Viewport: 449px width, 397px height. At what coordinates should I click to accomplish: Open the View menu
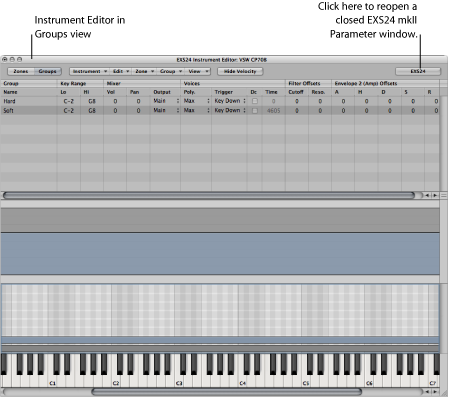(x=198, y=71)
